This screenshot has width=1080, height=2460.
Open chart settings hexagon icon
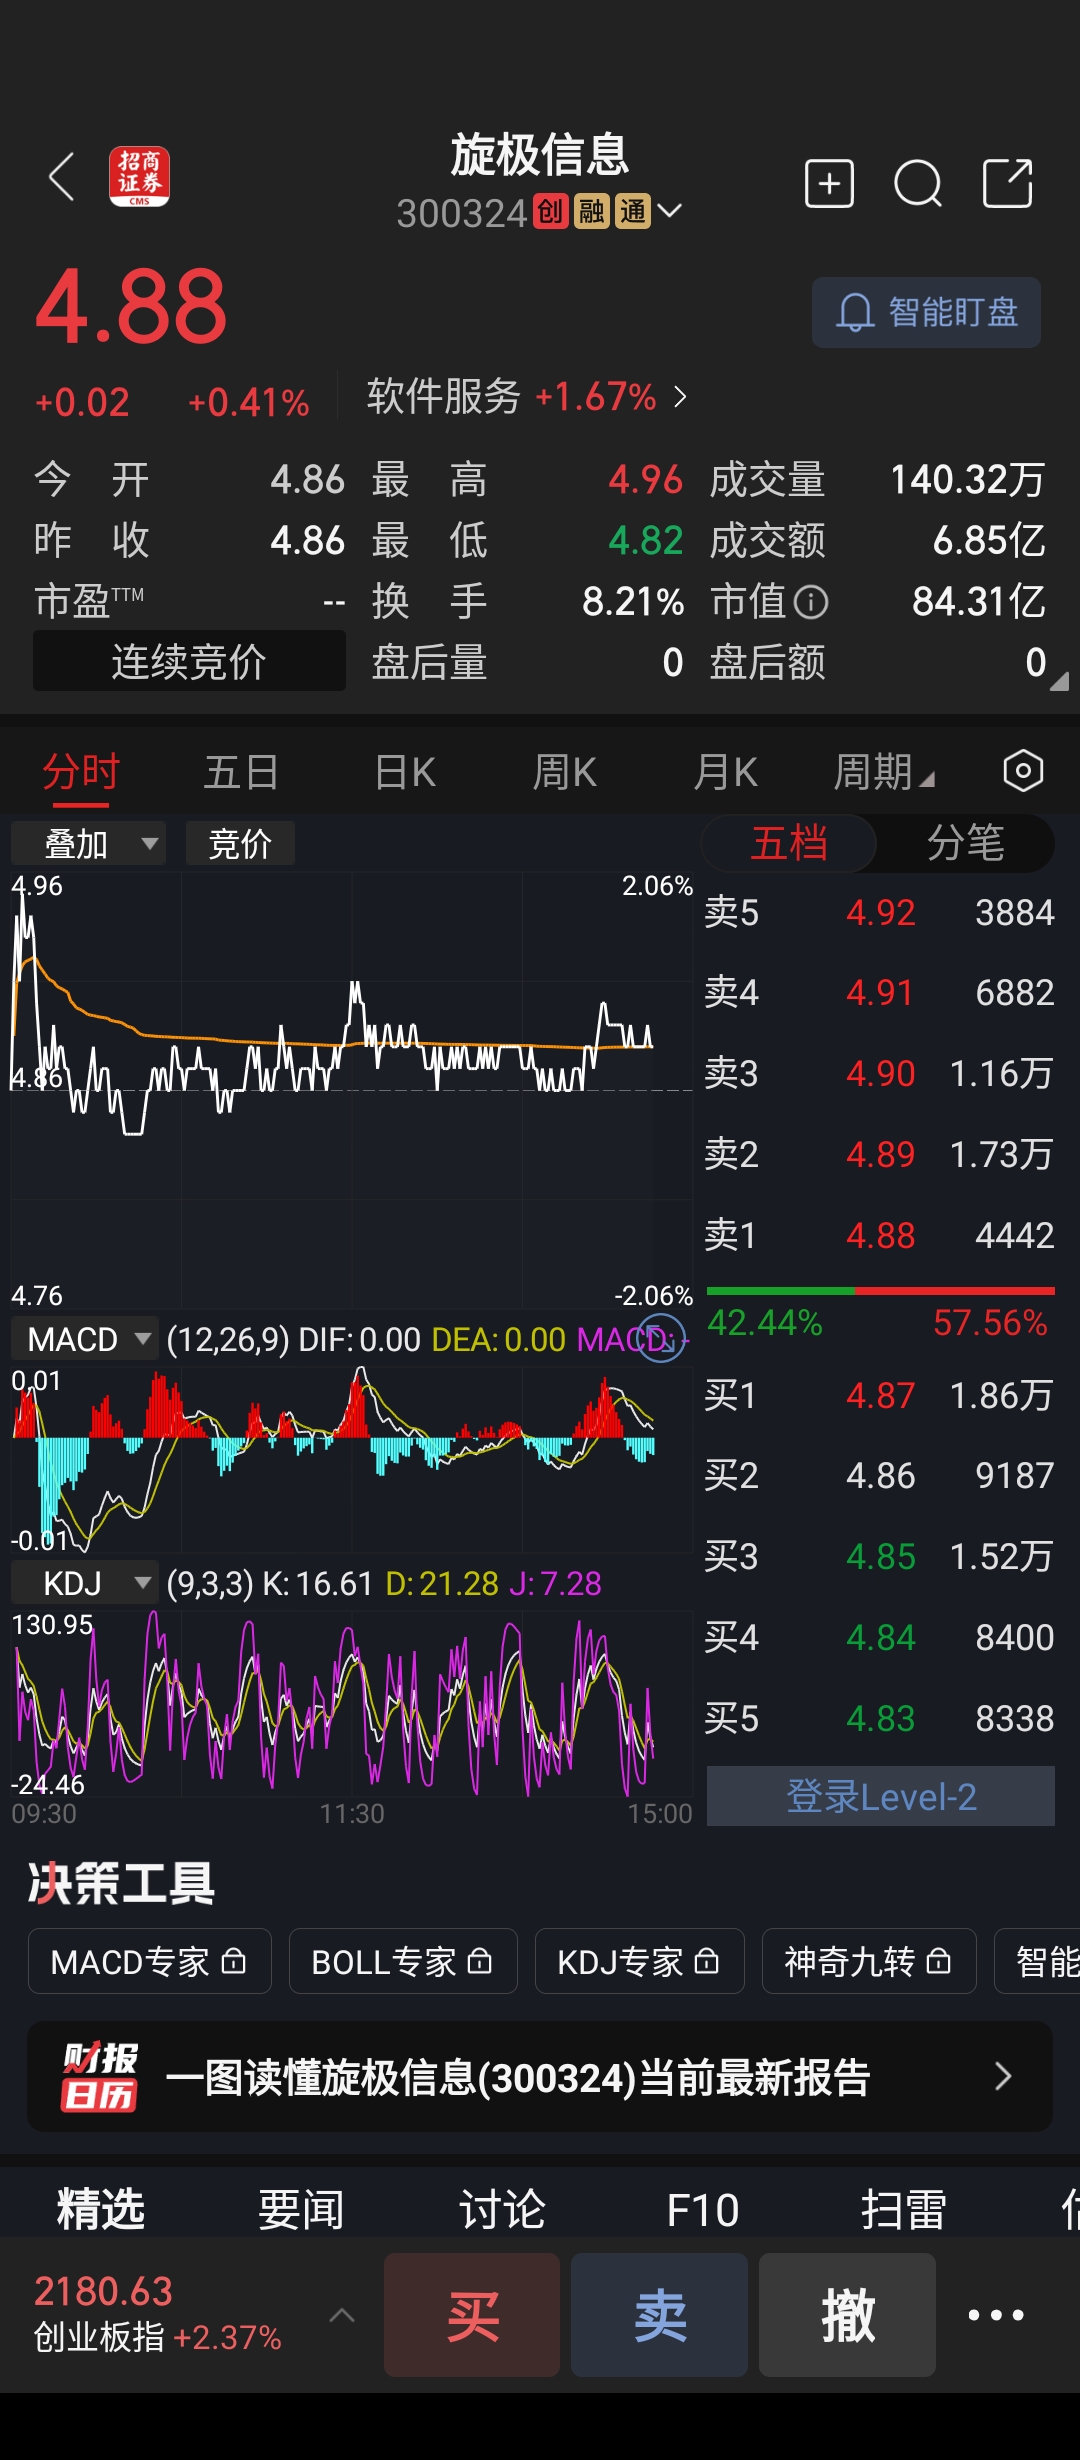point(1023,771)
